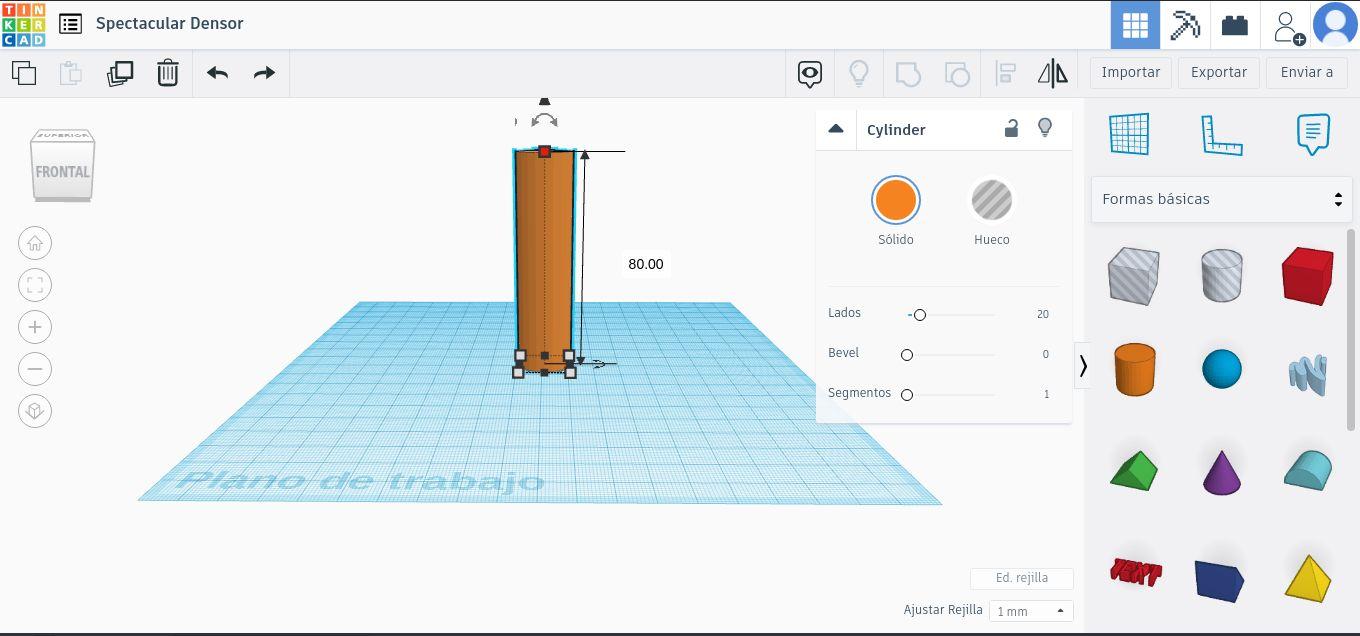Select the Ruler tool icon
The image size is (1360, 636).
[1221, 134]
